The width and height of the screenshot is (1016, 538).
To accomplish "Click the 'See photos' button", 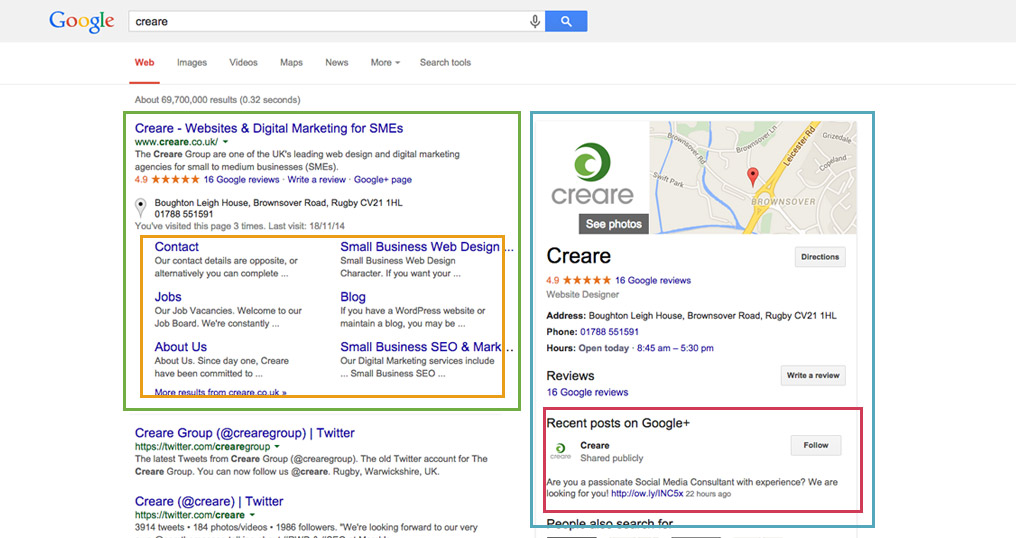I will click(614, 224).
